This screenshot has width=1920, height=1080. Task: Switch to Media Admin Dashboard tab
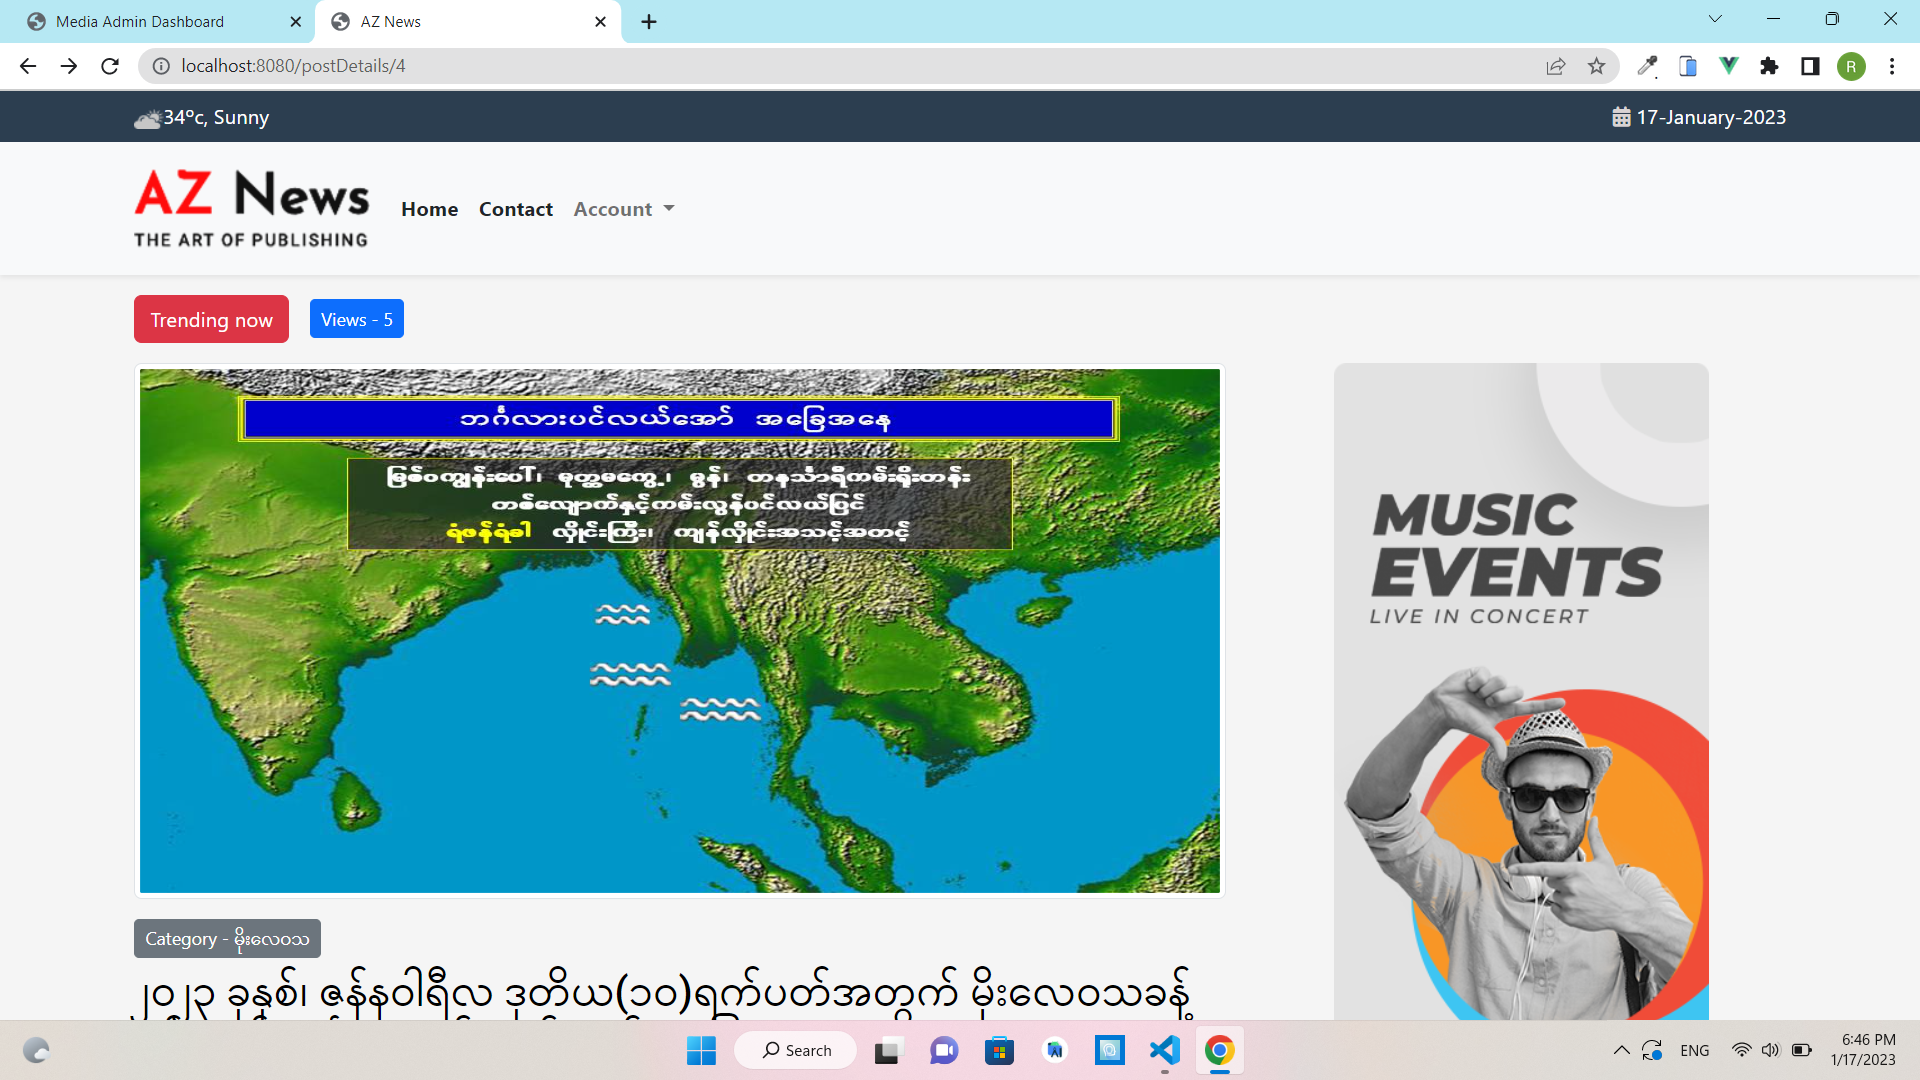(160, 21)
